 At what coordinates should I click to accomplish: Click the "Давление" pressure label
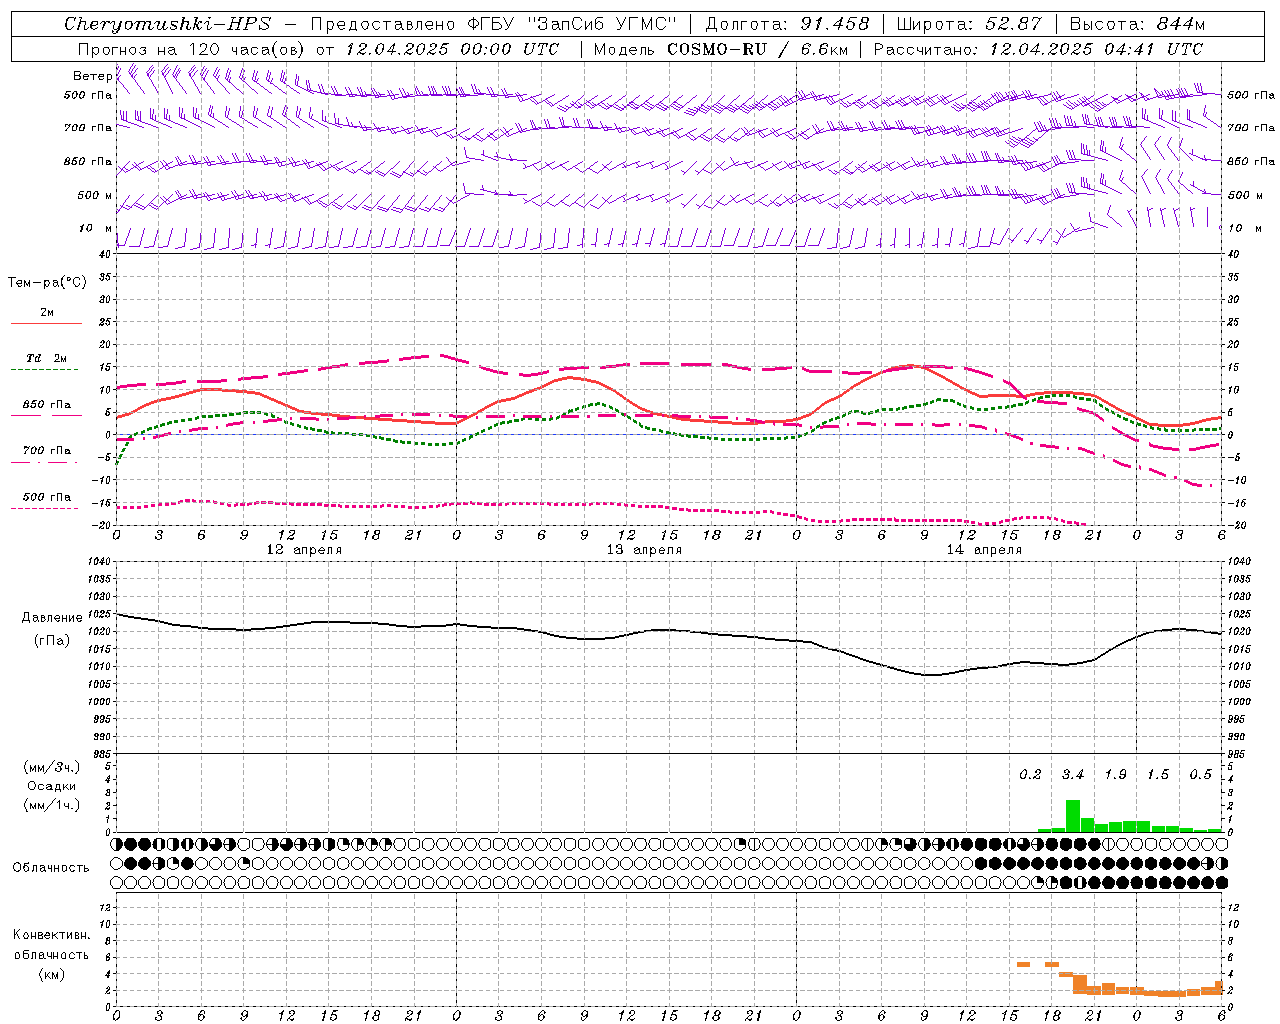pyautogui.click(x=52, y=618)
